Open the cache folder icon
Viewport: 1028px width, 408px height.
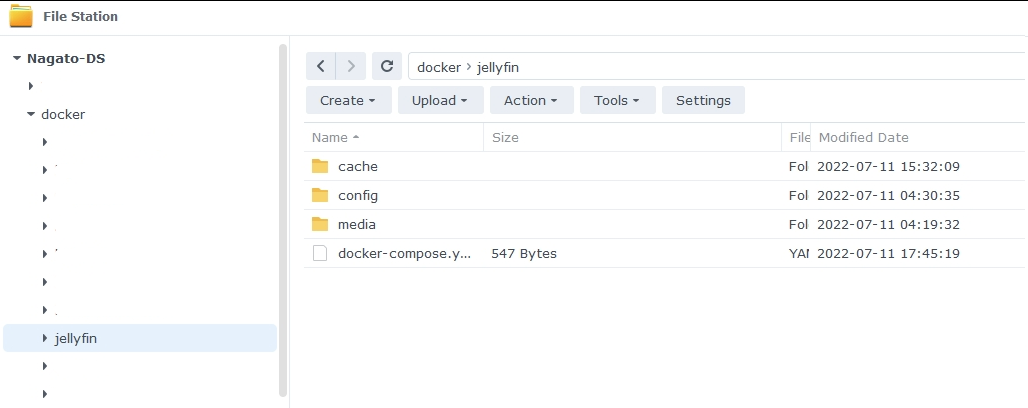coord(320,166)
